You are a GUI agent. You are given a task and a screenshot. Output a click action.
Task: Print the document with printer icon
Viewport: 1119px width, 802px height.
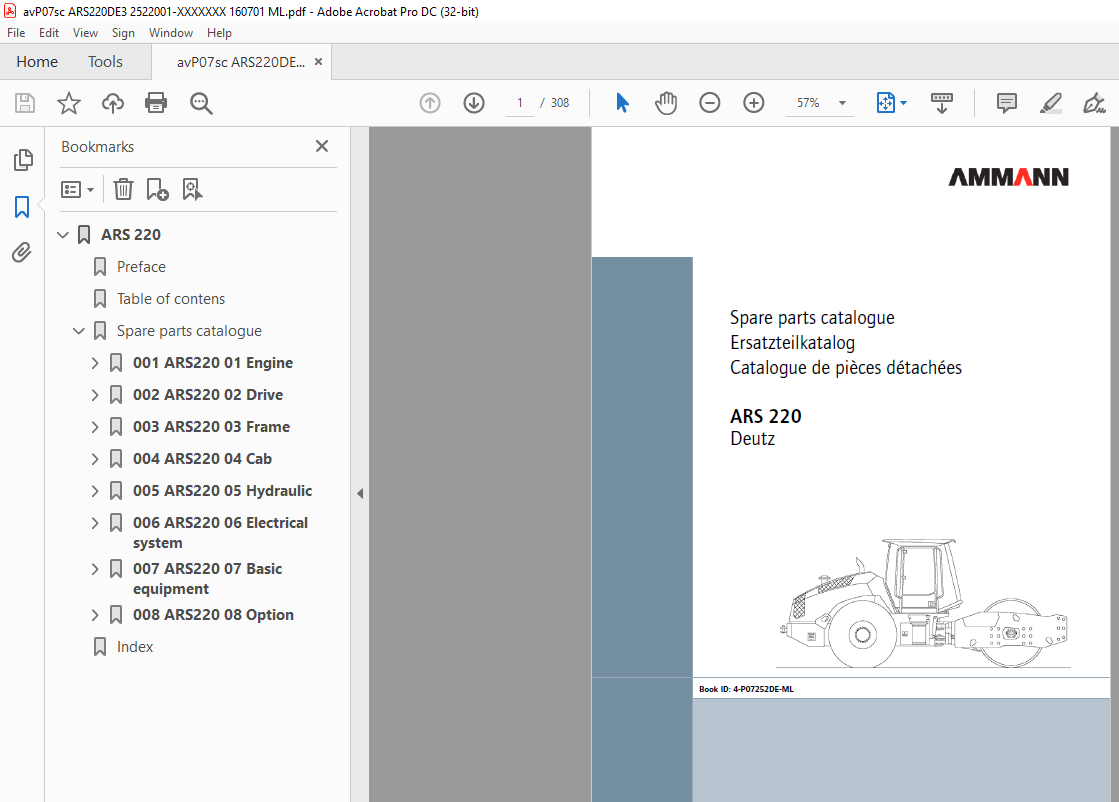156,103
